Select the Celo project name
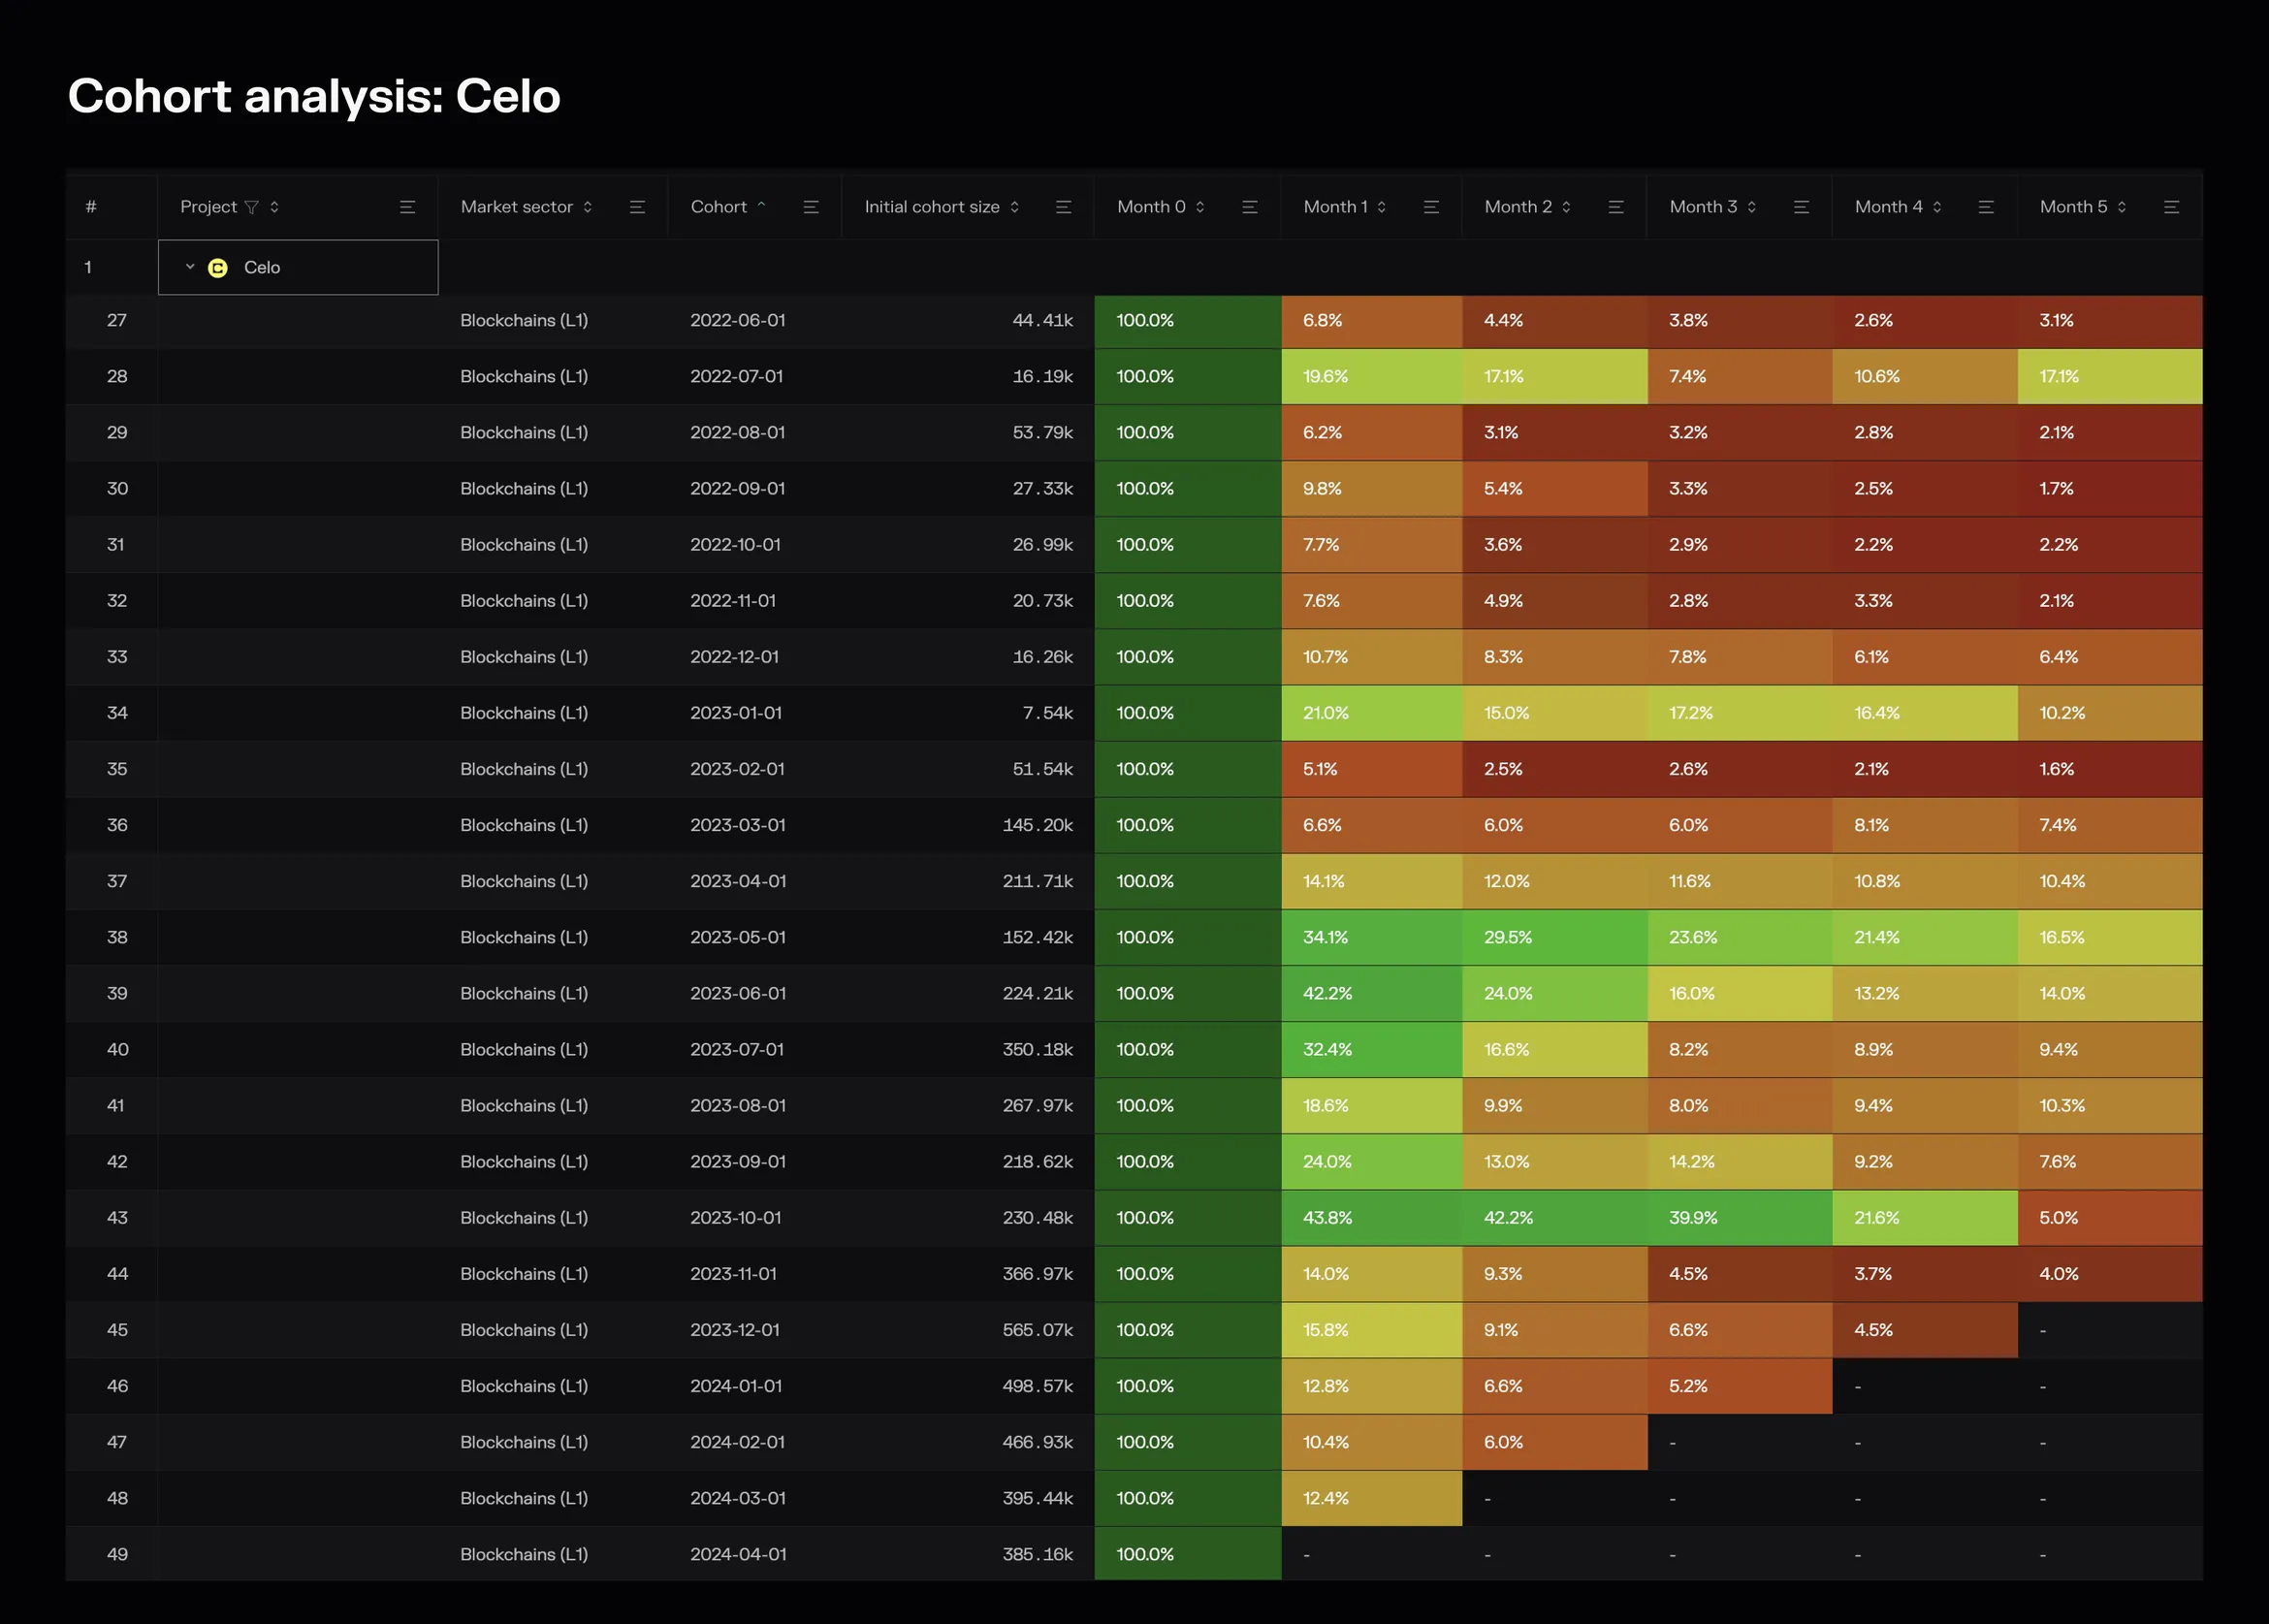Viewport: 2269px width, 1624px height. point(262,268)
